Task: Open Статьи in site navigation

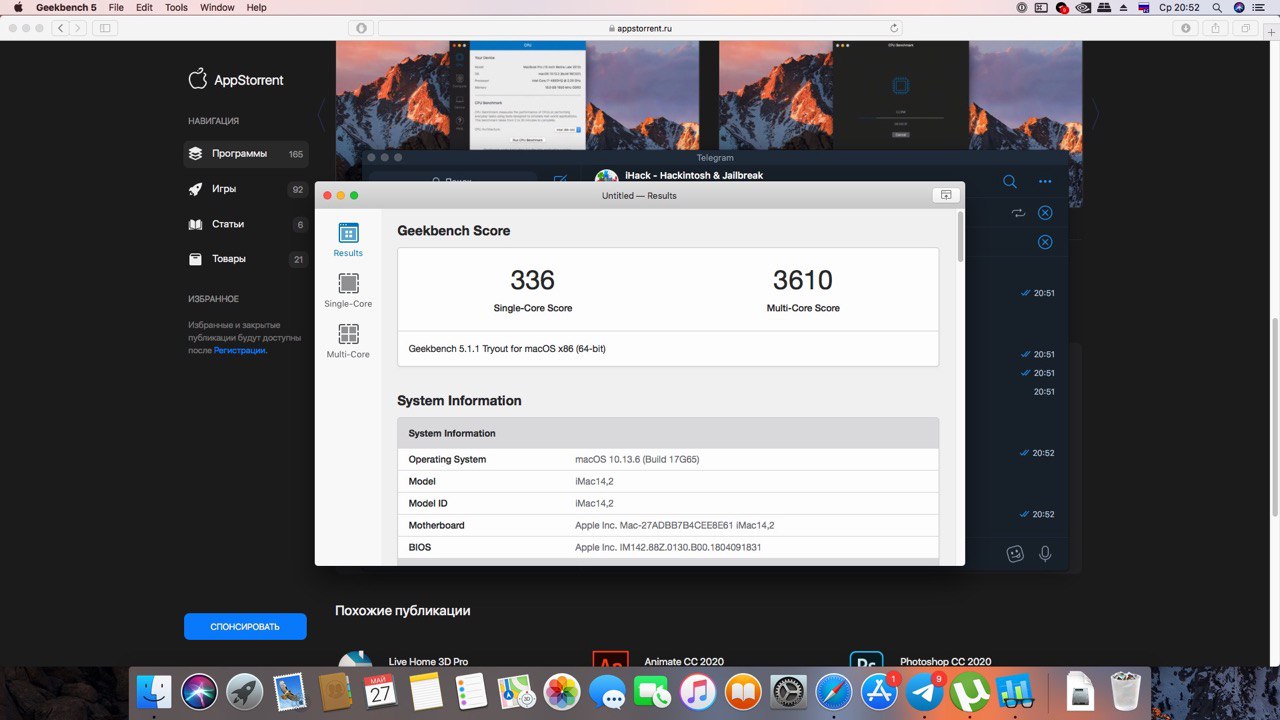Action: click(x=246, y=224)
